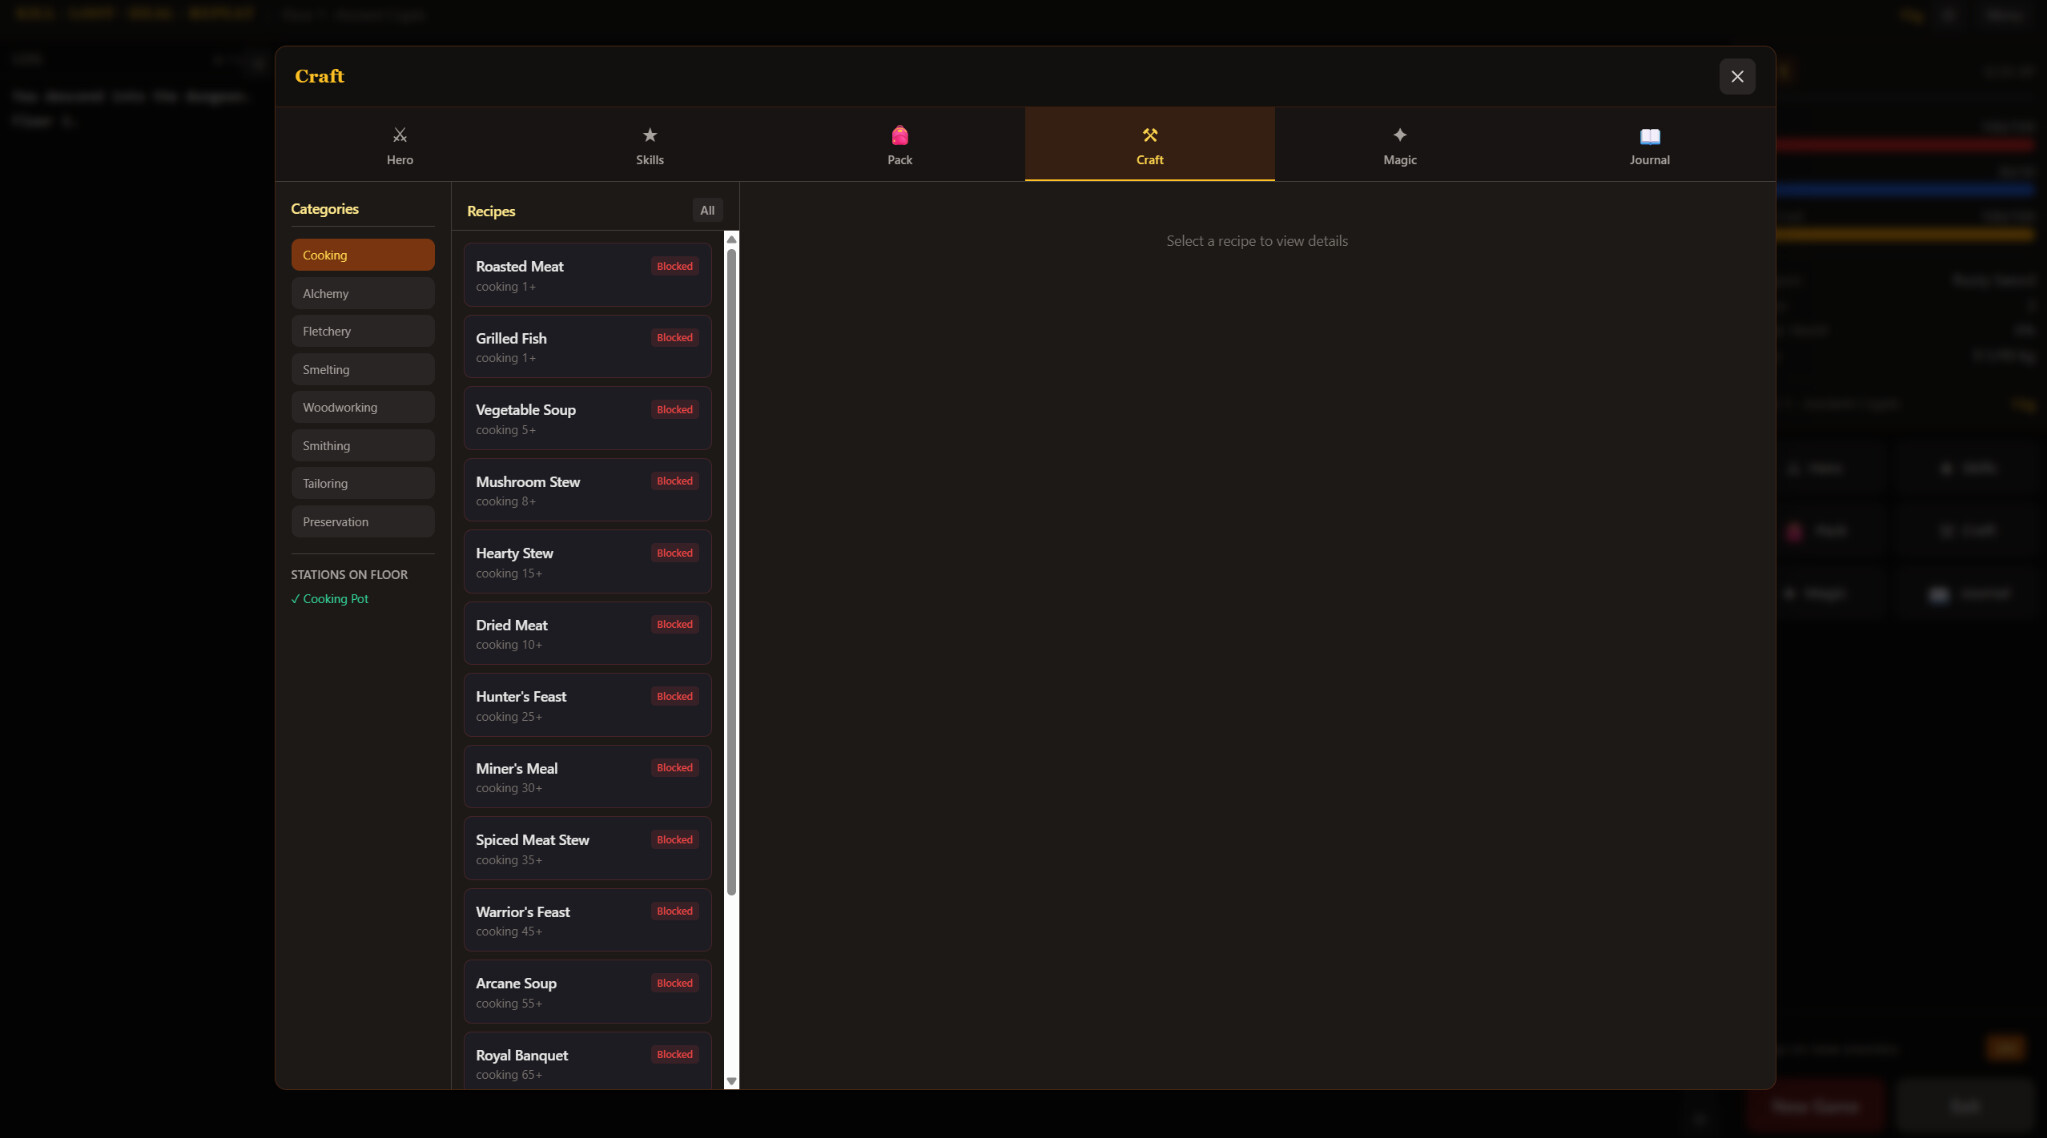Open the Vegetable Soup recipe
2047x1138 pixels.
[x=587, y=418]
